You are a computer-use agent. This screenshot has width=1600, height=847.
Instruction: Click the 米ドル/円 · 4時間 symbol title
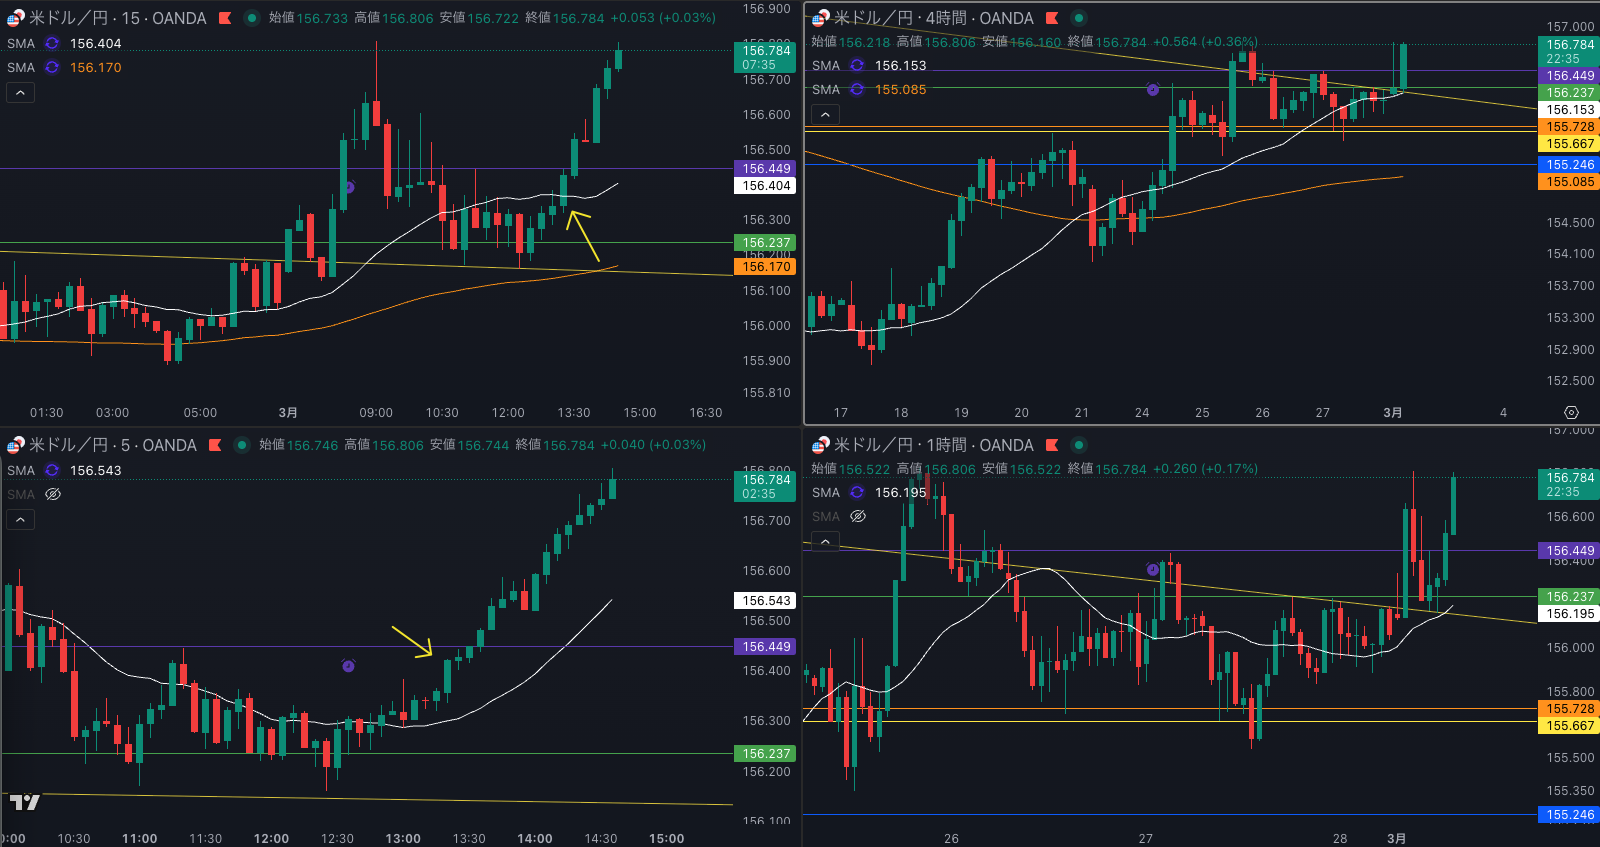coord(933,18)
